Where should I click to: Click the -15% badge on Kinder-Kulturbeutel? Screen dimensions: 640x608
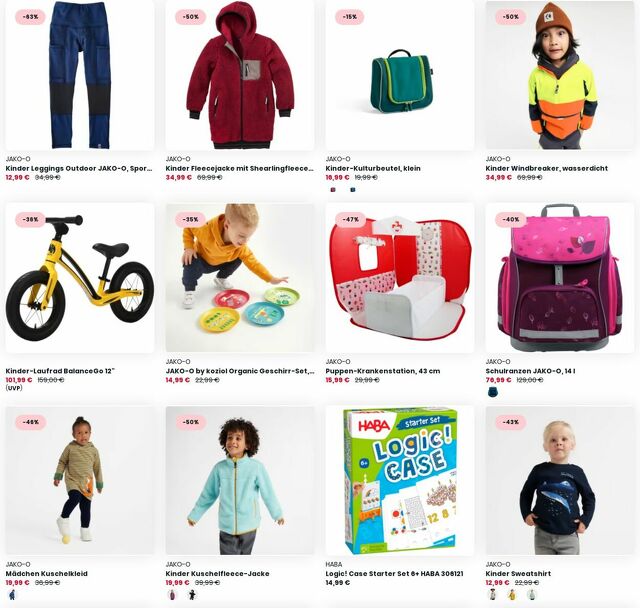coord(350,17)
